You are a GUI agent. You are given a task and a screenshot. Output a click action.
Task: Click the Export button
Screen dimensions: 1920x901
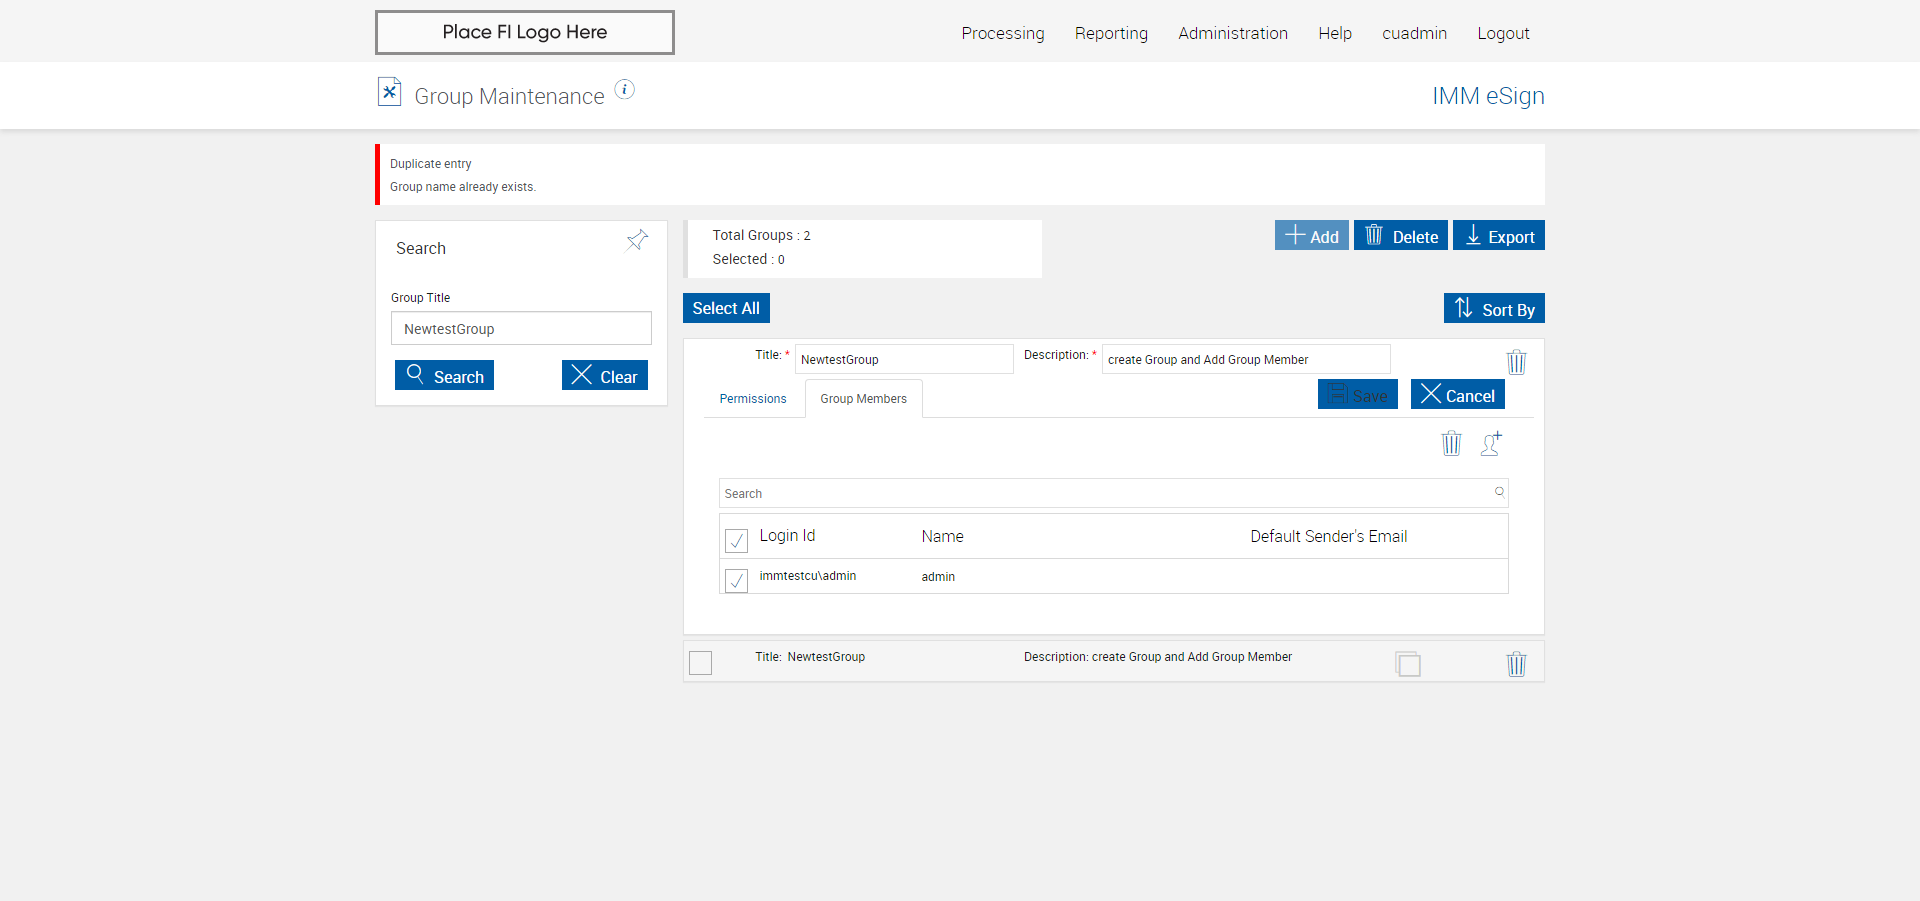click(x=1498, y=236)
